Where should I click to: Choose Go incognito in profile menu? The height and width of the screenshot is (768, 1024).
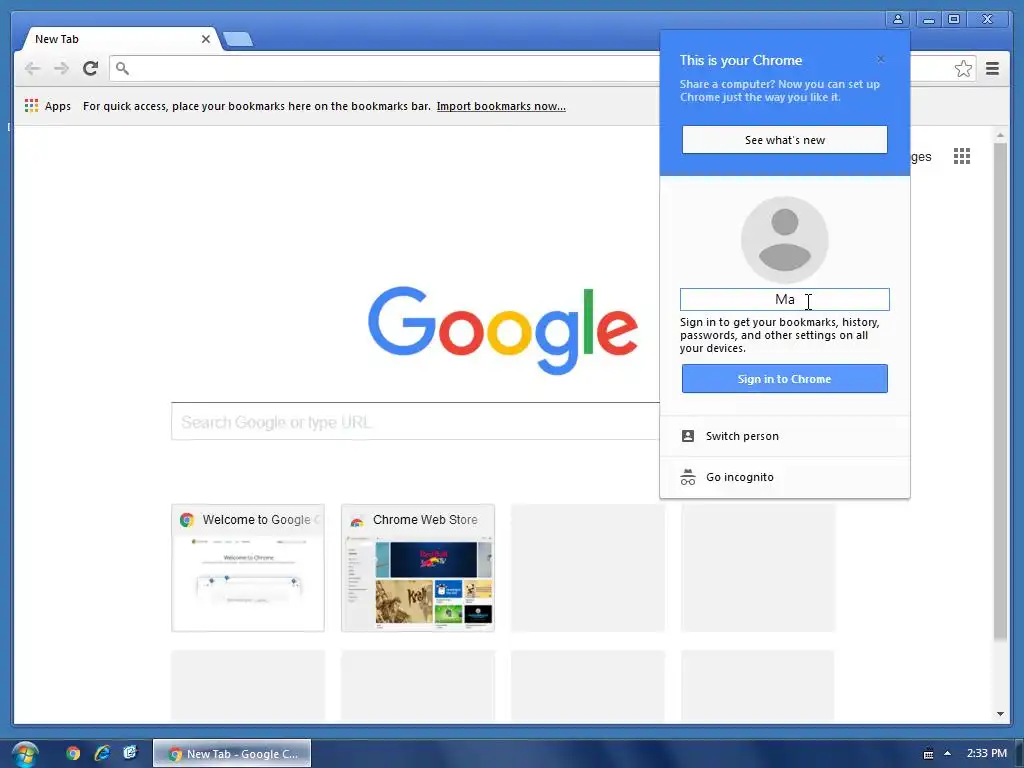pos(784,477)
